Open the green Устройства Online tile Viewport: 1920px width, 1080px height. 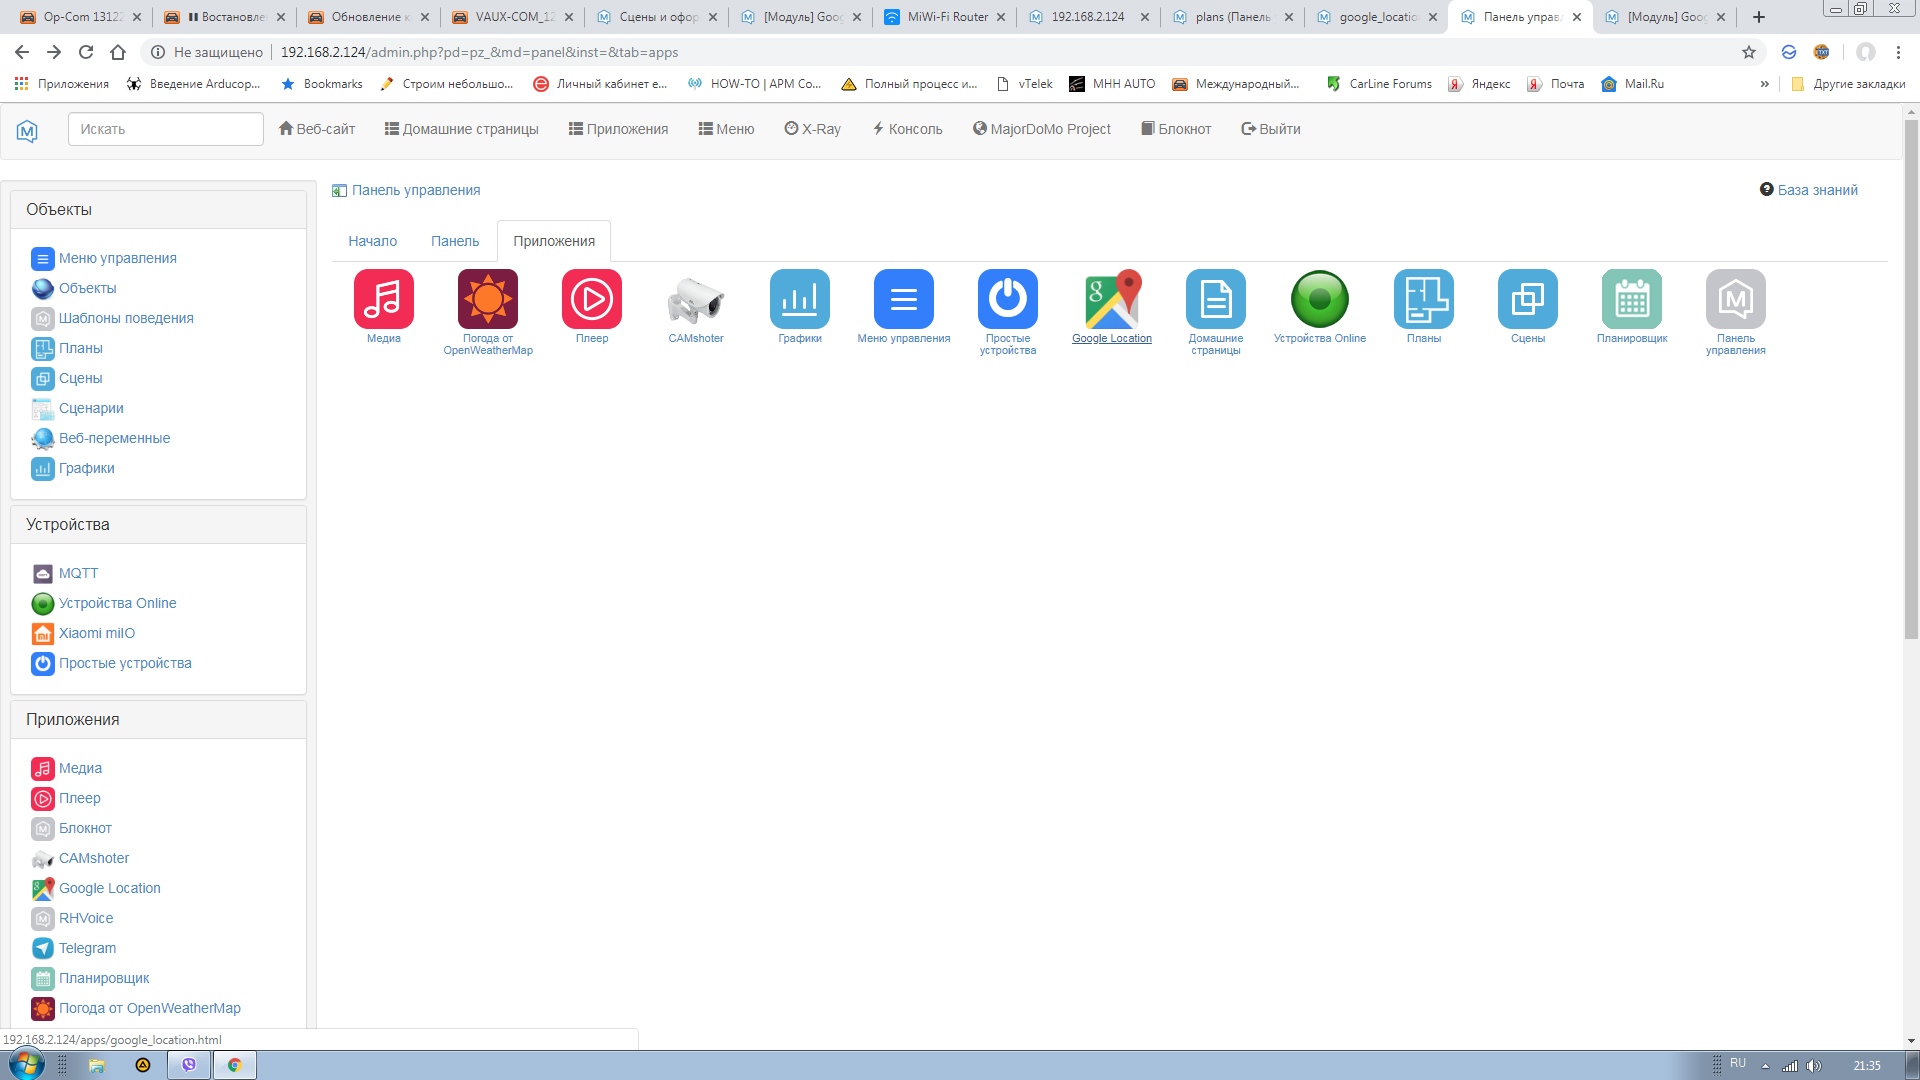pos(1319,299)
